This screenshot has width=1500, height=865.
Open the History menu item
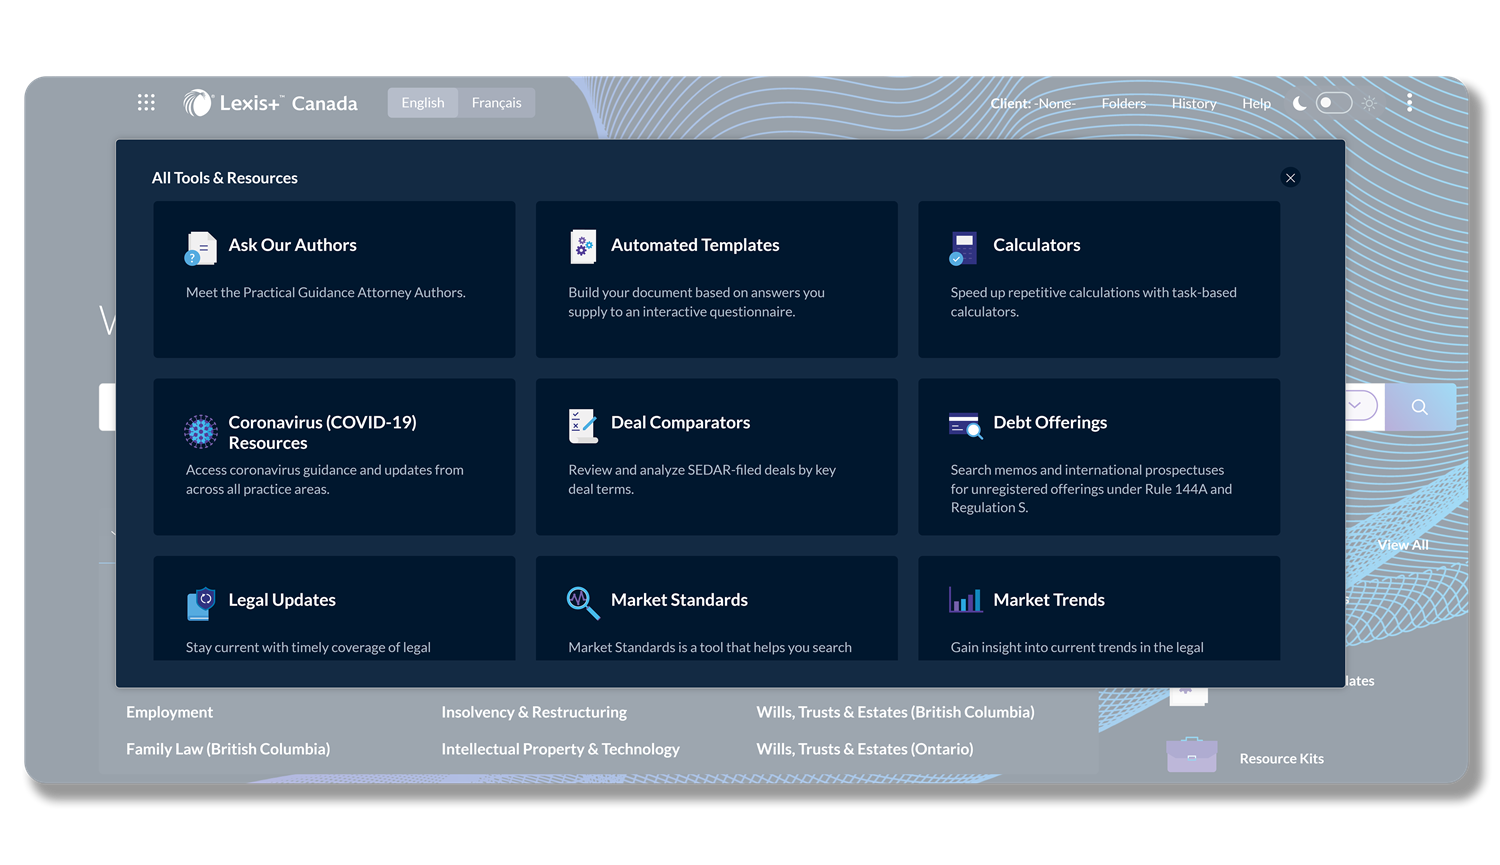point(1194,104)
